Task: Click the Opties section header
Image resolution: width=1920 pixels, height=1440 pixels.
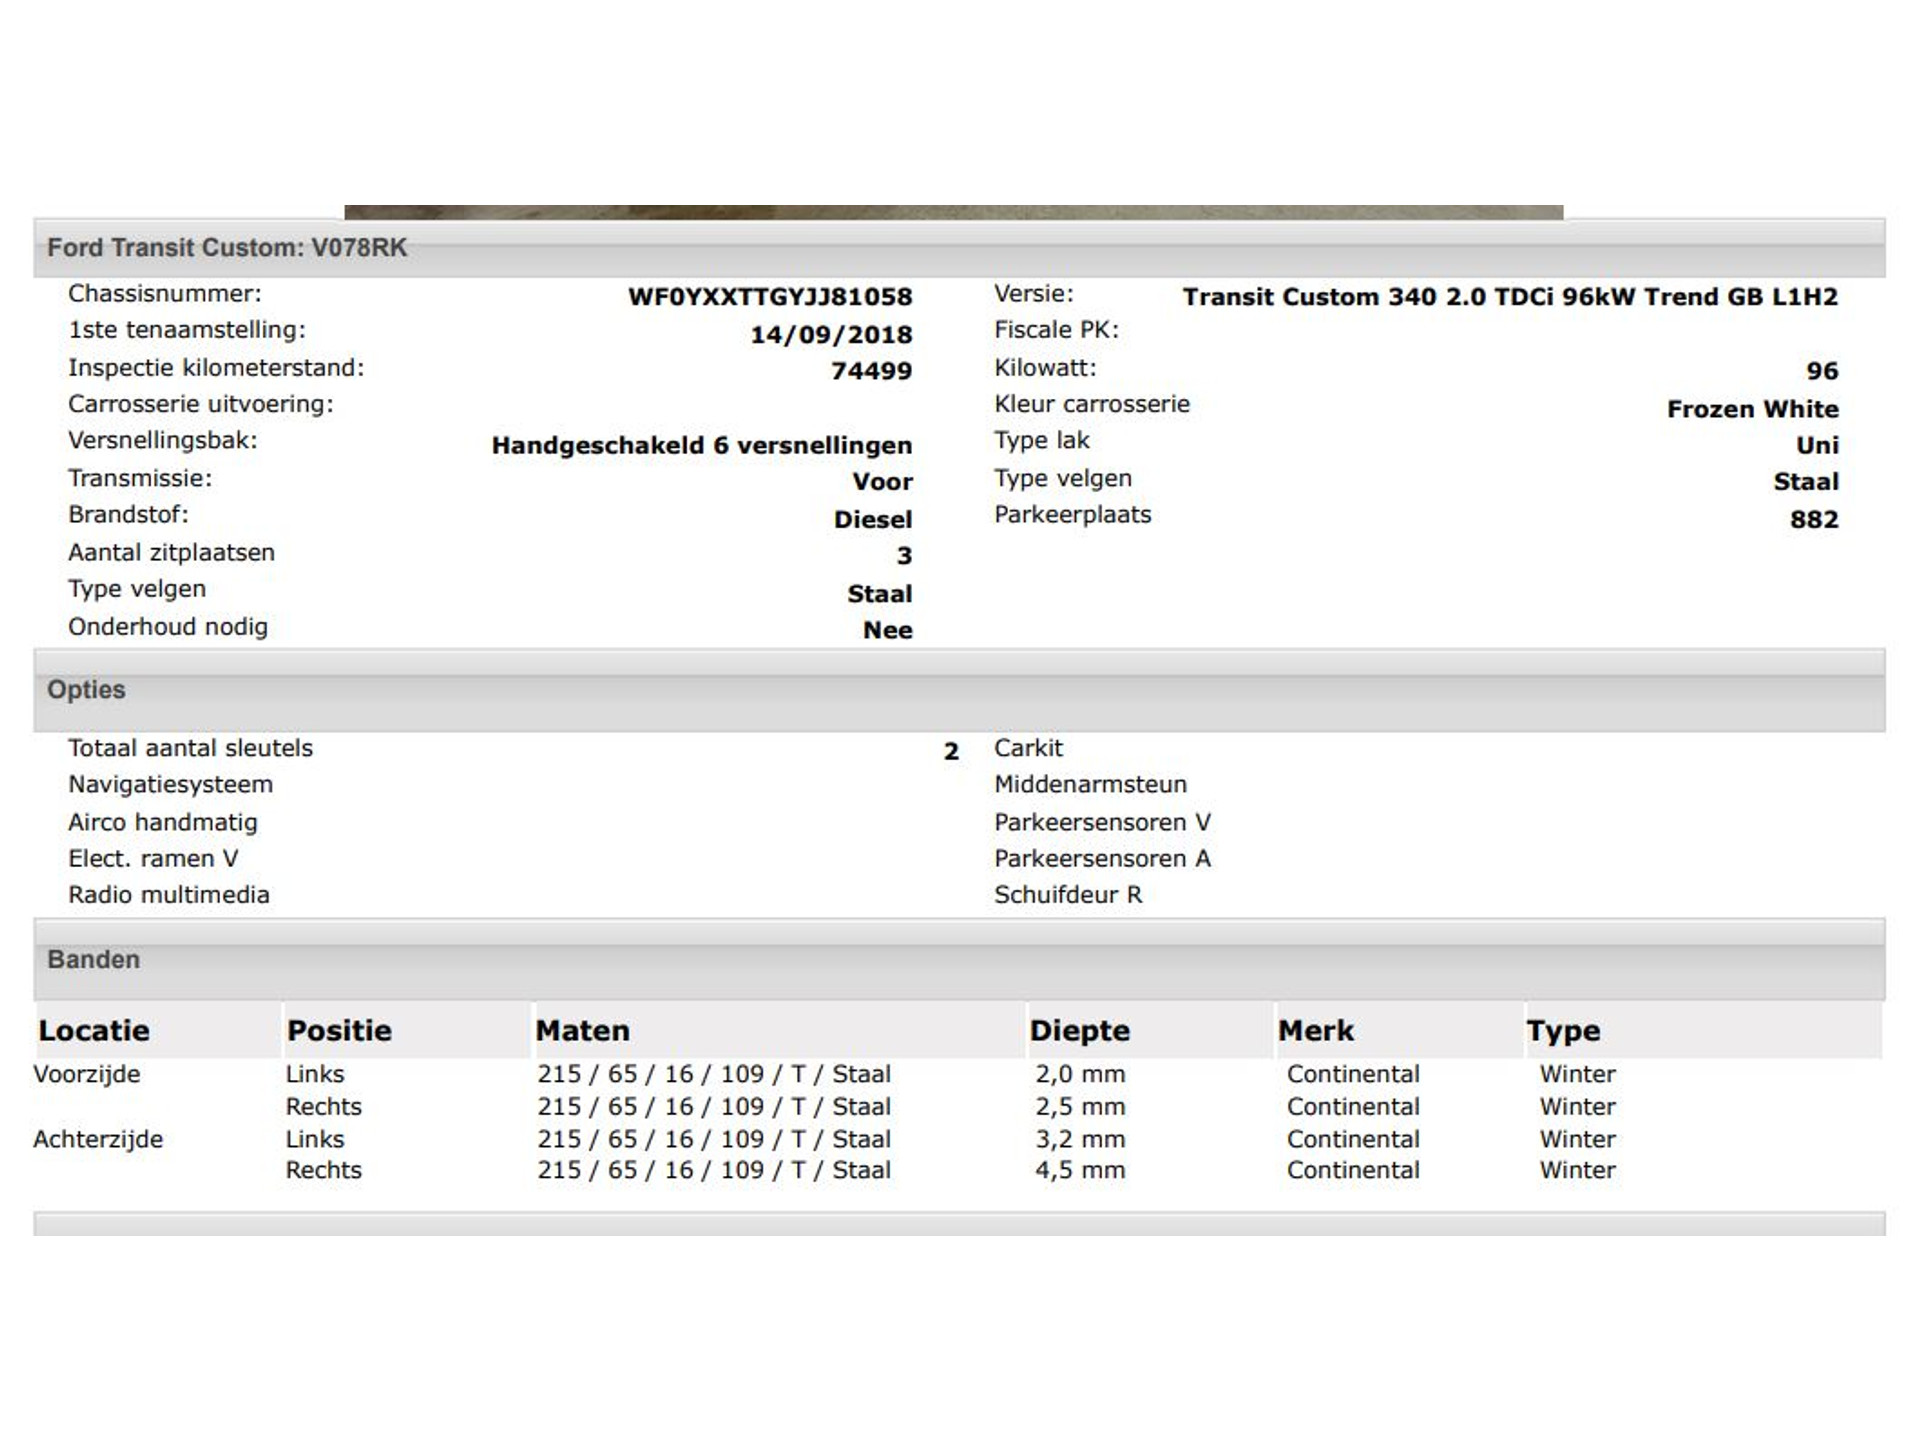Action: coord(86,690)
